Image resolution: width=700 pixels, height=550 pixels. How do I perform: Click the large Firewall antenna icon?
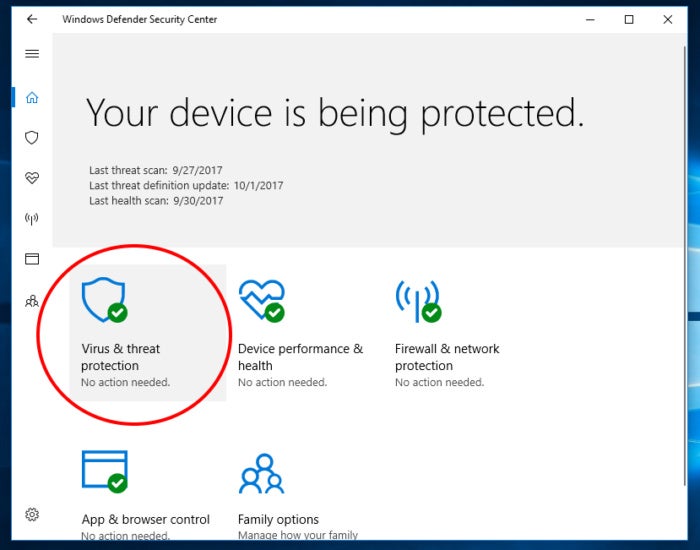[418, 301]
